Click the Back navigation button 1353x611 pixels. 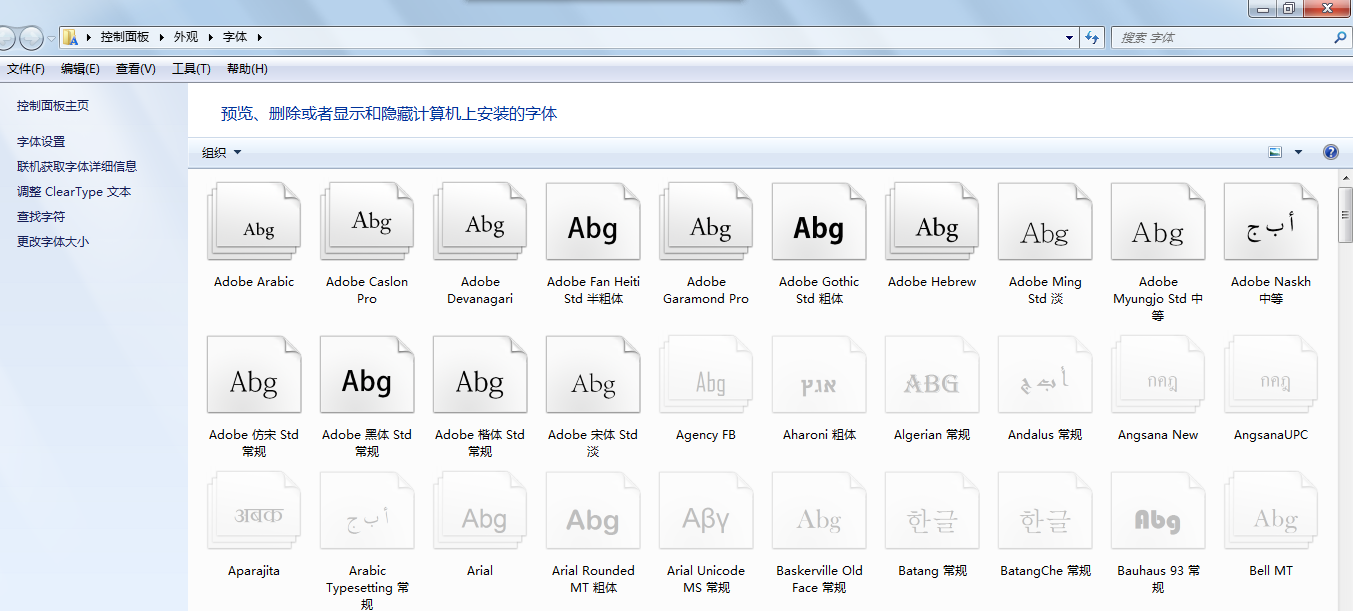[6, 37]
